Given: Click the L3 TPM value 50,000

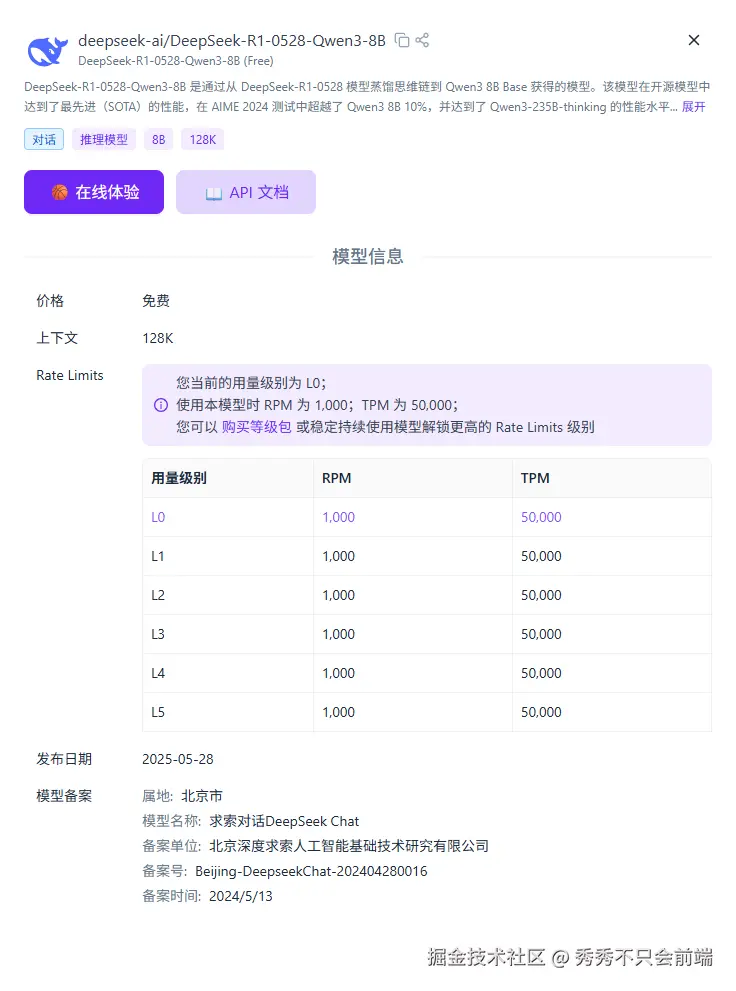Looking at the screenshot, I should click(541, 635).
